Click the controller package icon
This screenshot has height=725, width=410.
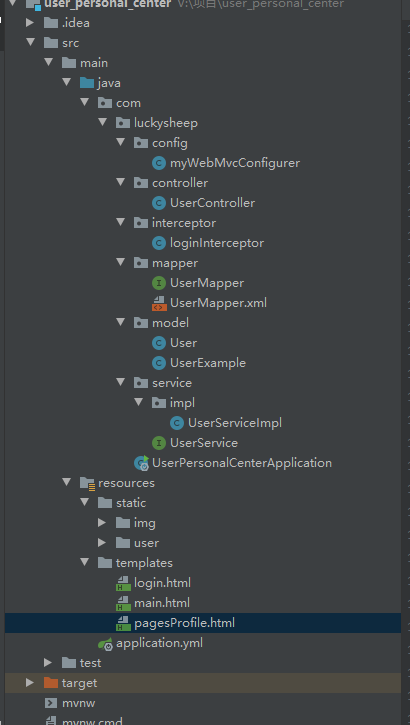point(141,183)
